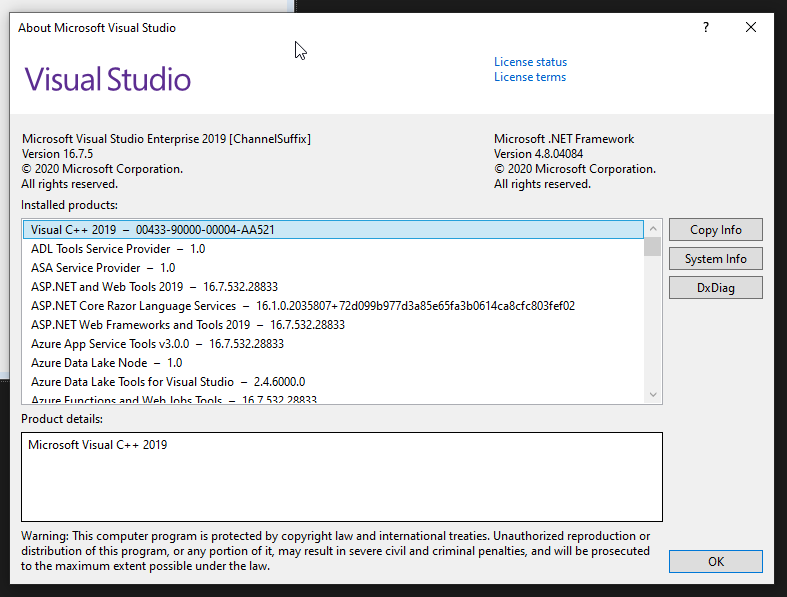Select Azure Data Lake Node row
The width and height of the screenshot is (787, 597).
333,363
